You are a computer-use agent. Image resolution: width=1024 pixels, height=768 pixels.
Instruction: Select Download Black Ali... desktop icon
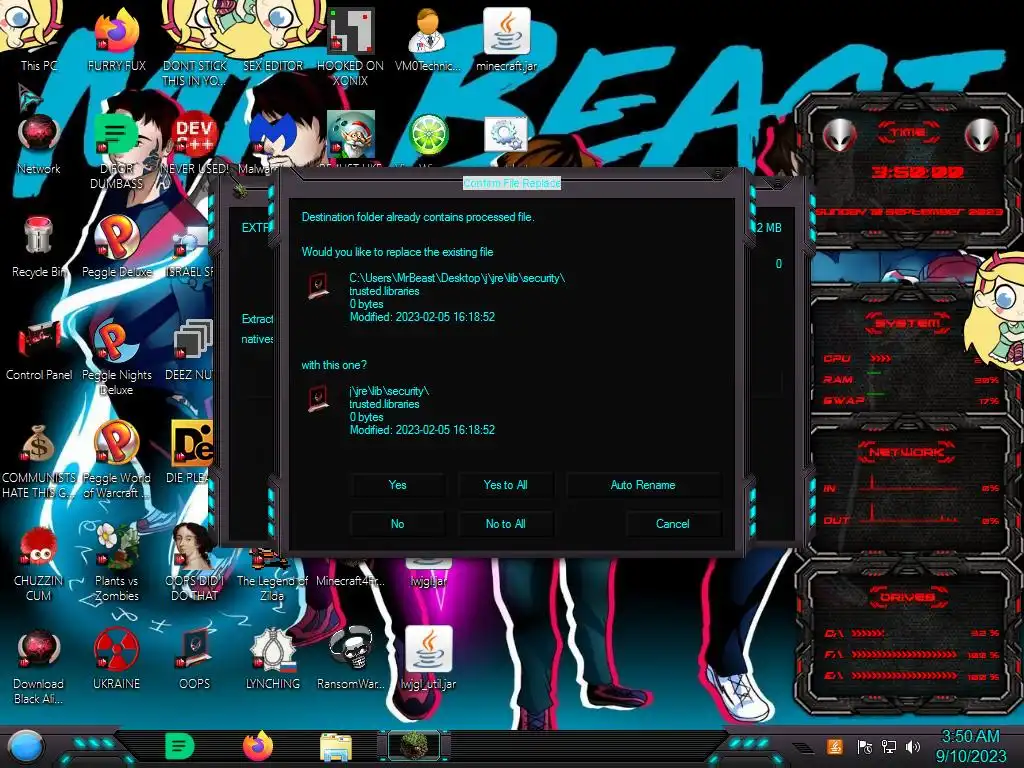[39, 666]
